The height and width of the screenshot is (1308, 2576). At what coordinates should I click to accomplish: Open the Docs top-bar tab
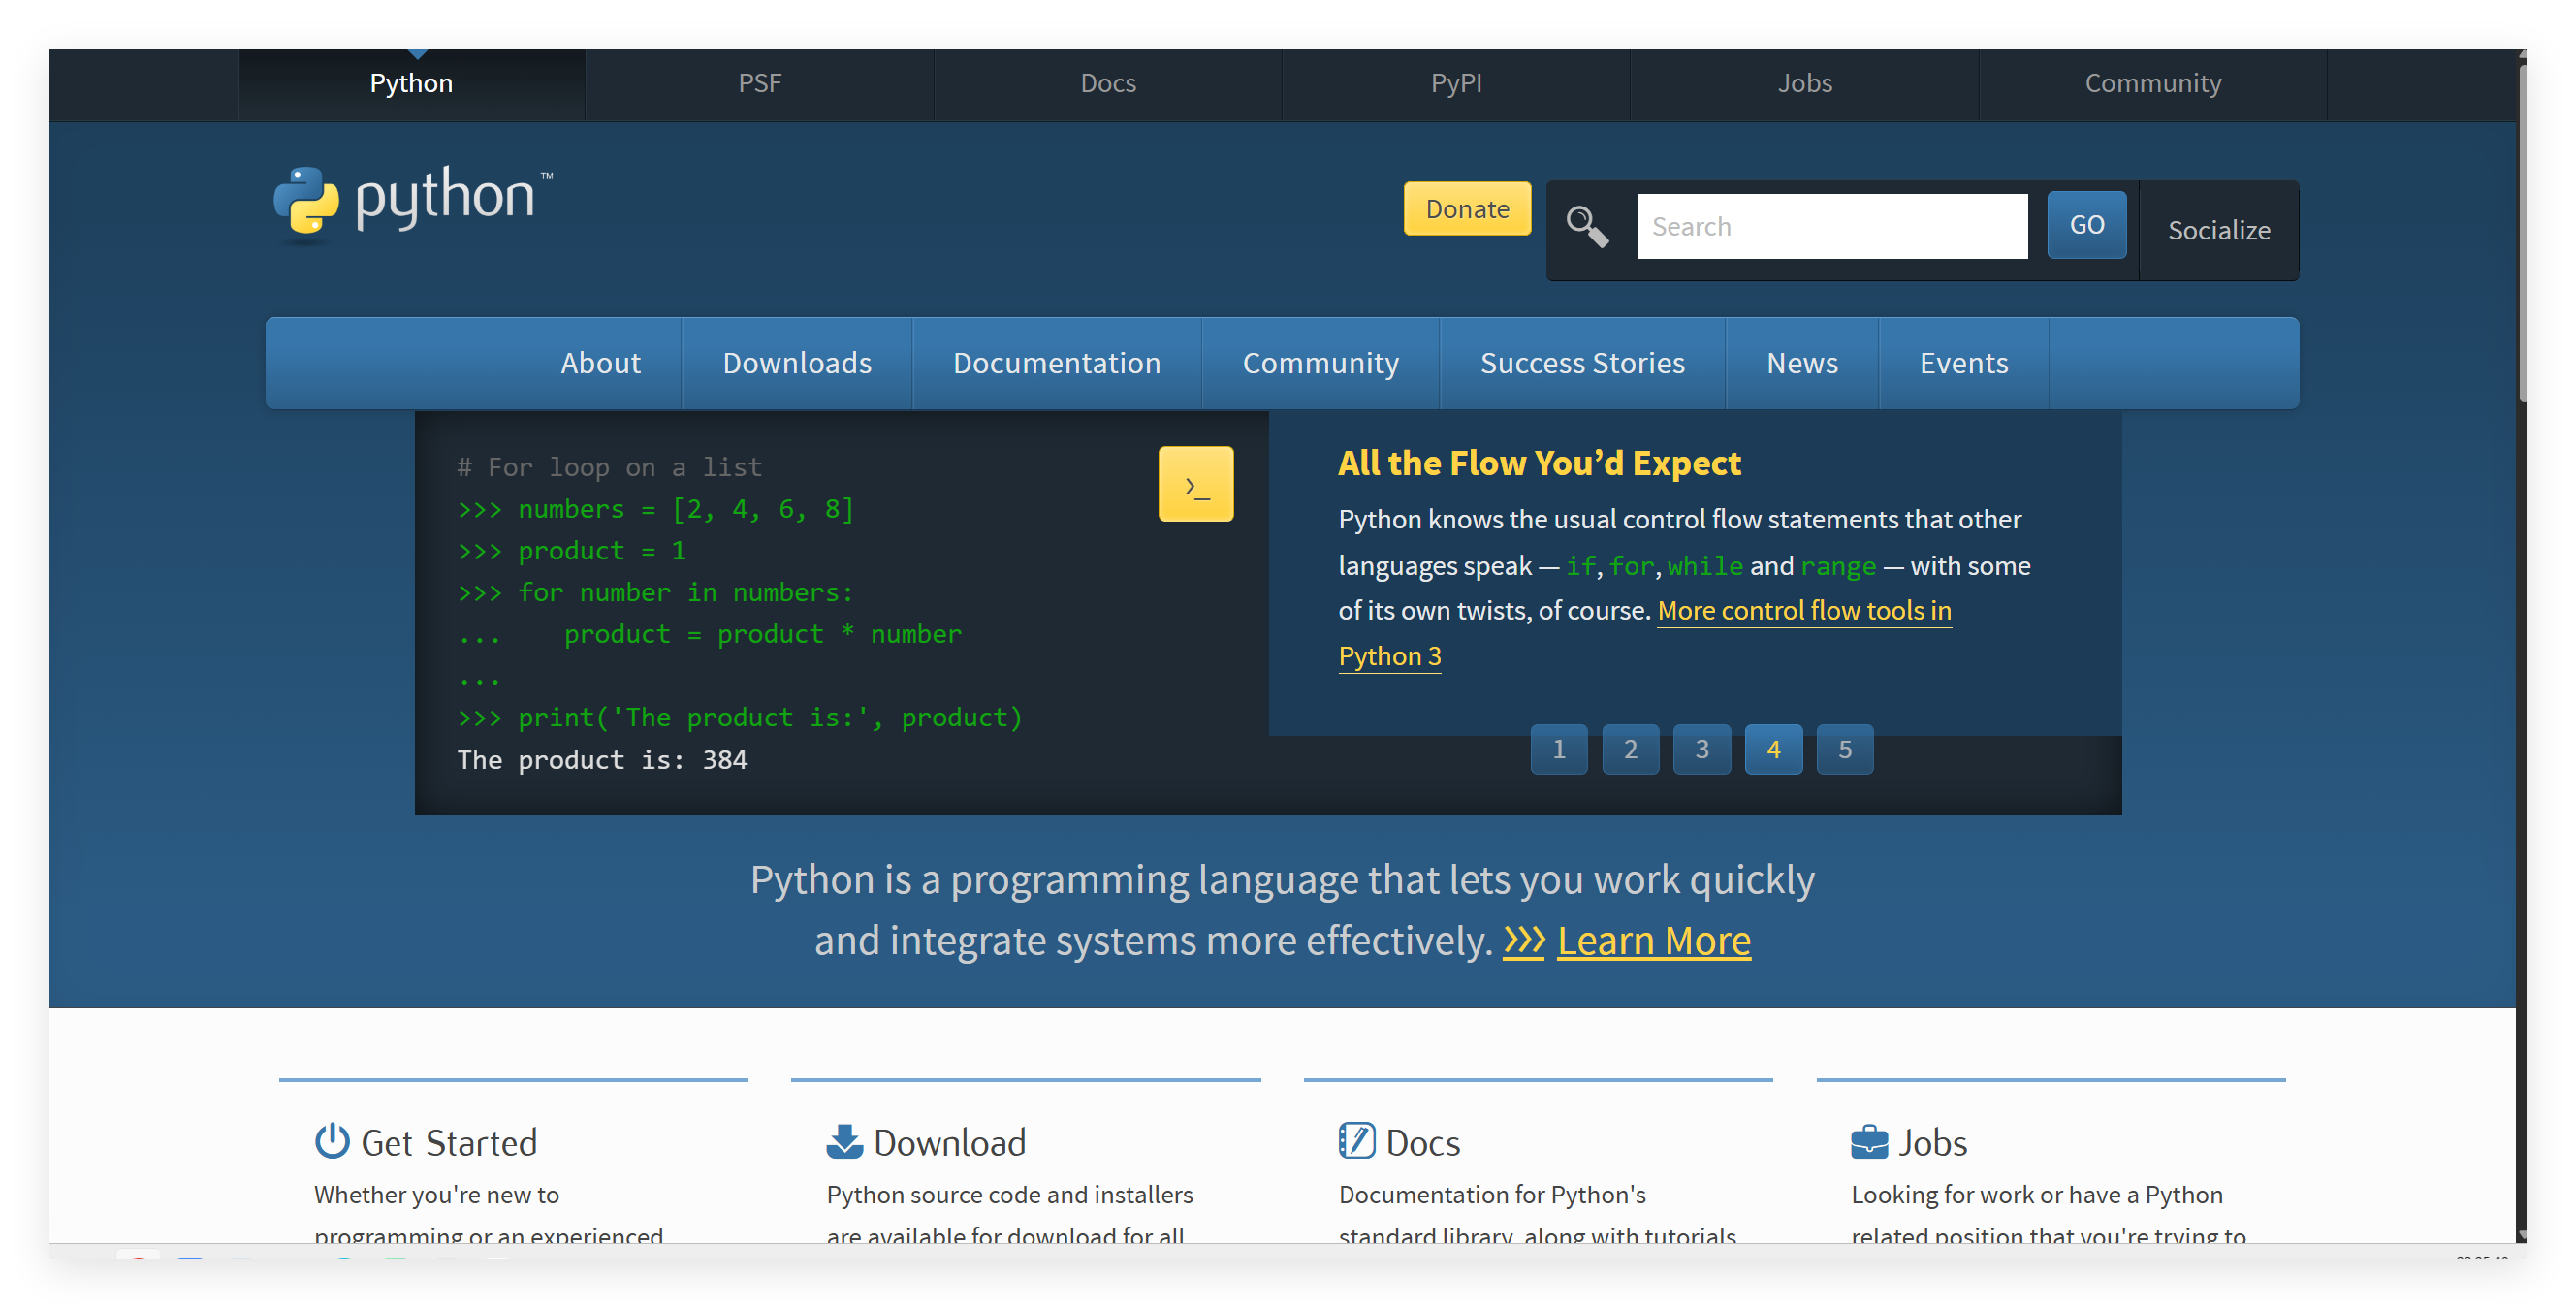(x=1108, y=84)
